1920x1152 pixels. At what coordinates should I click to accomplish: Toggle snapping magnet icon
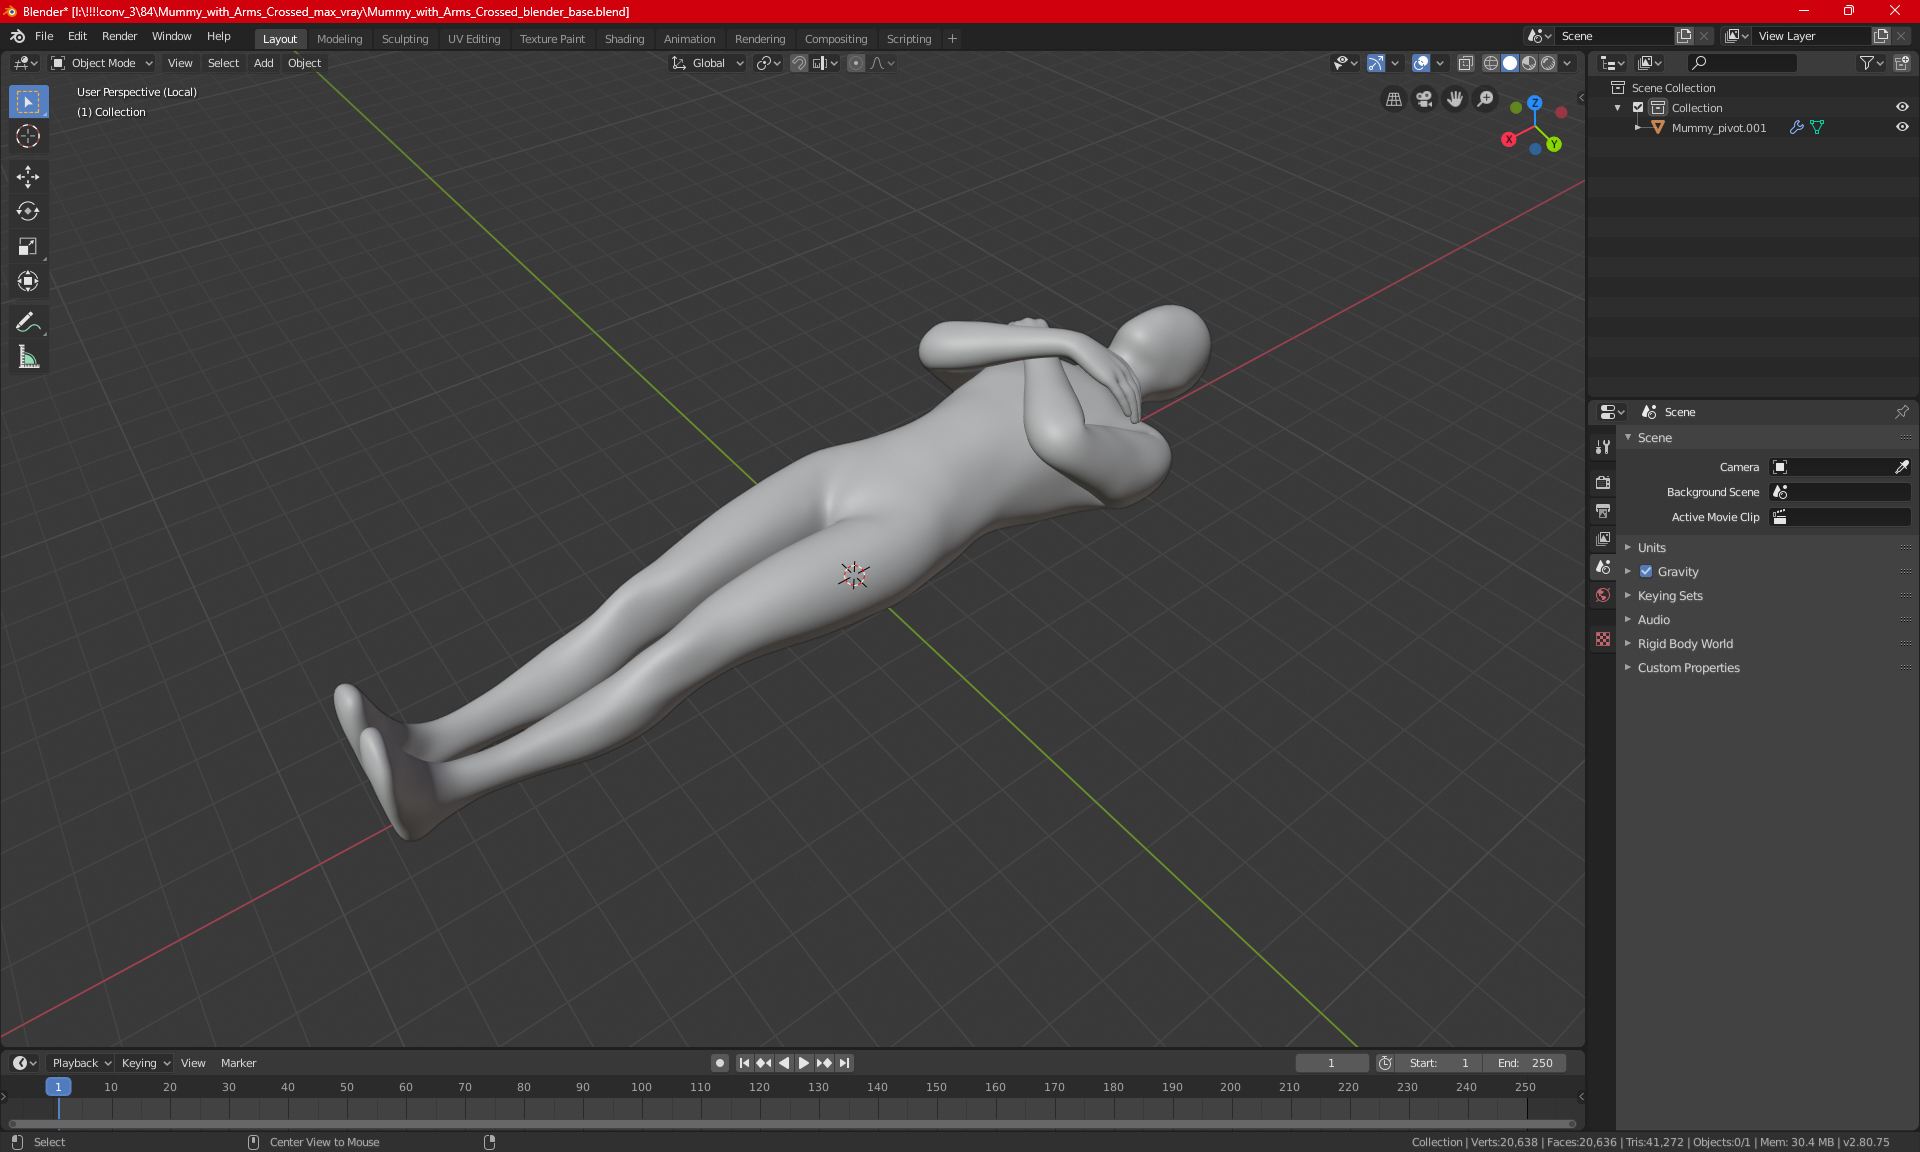tap(799, 63)
